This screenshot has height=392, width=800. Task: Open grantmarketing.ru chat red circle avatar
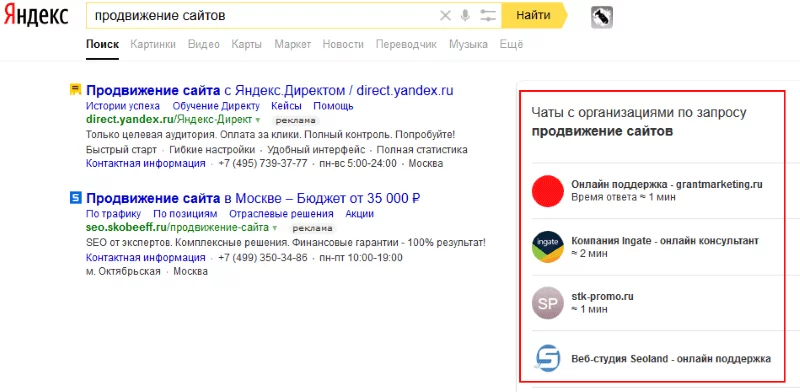(547, 191)
